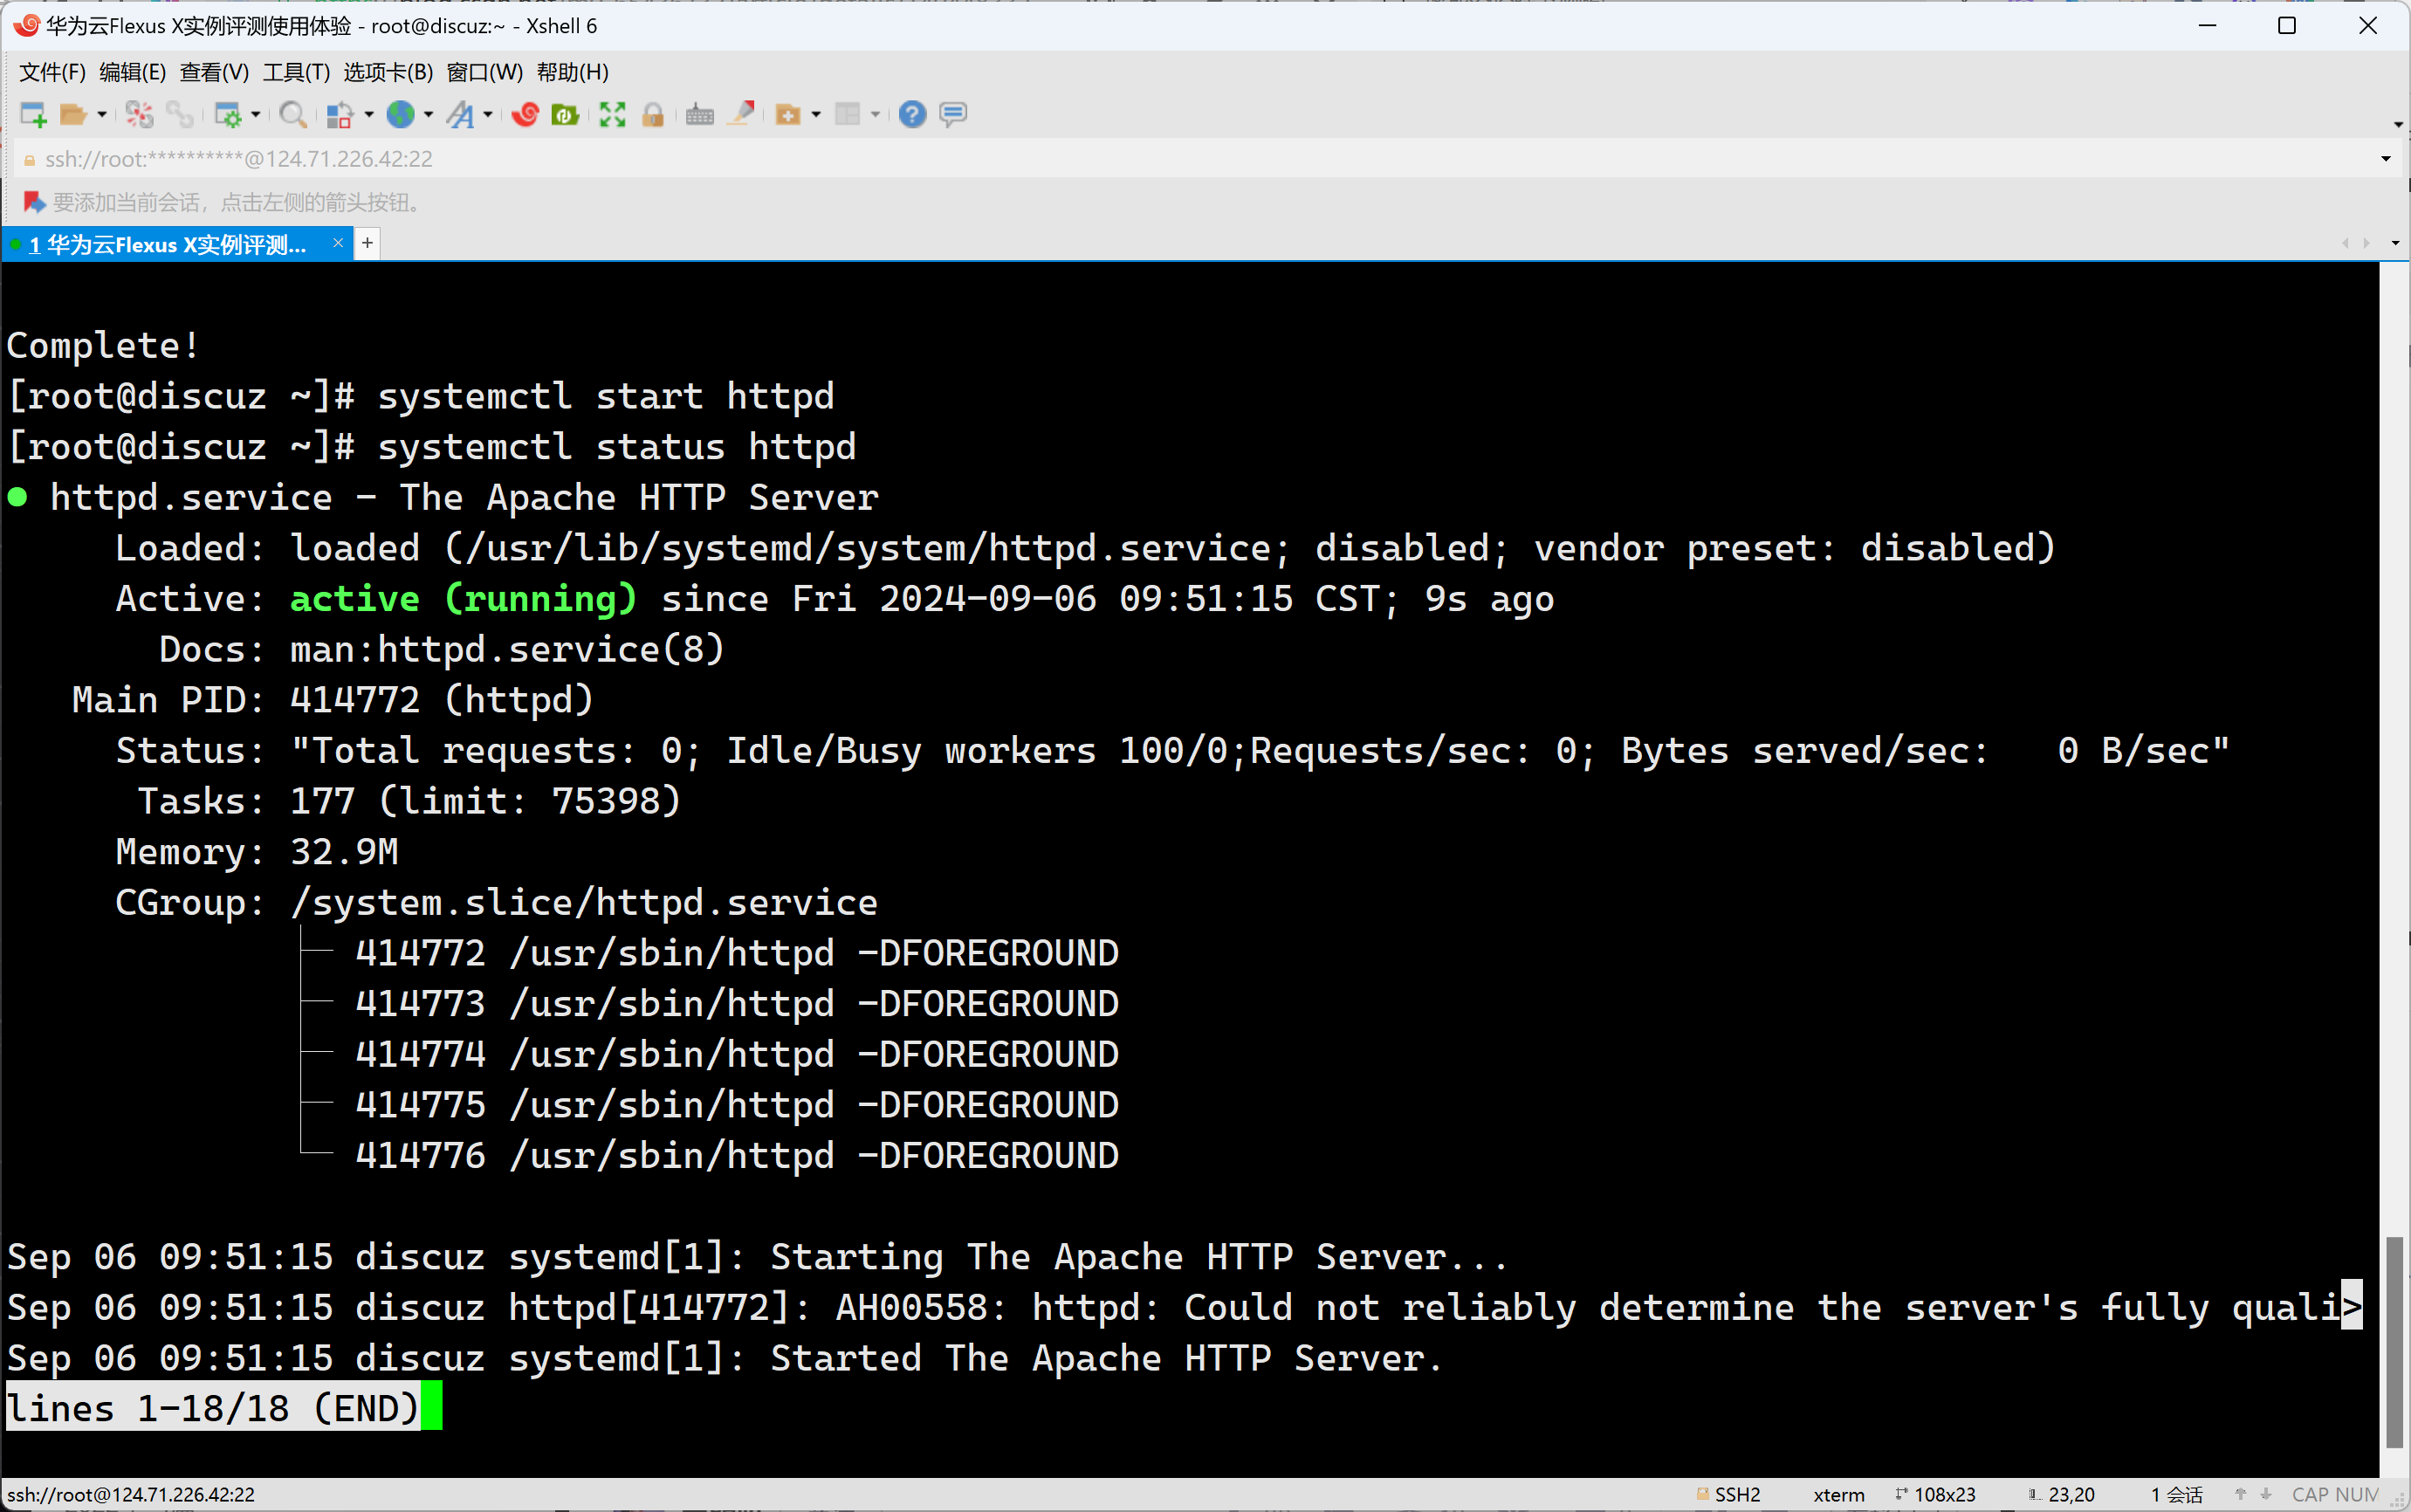The image size is (2411, 1512).
Task: Click the lock screen padlock icon
Action: [x=653, y=115]
